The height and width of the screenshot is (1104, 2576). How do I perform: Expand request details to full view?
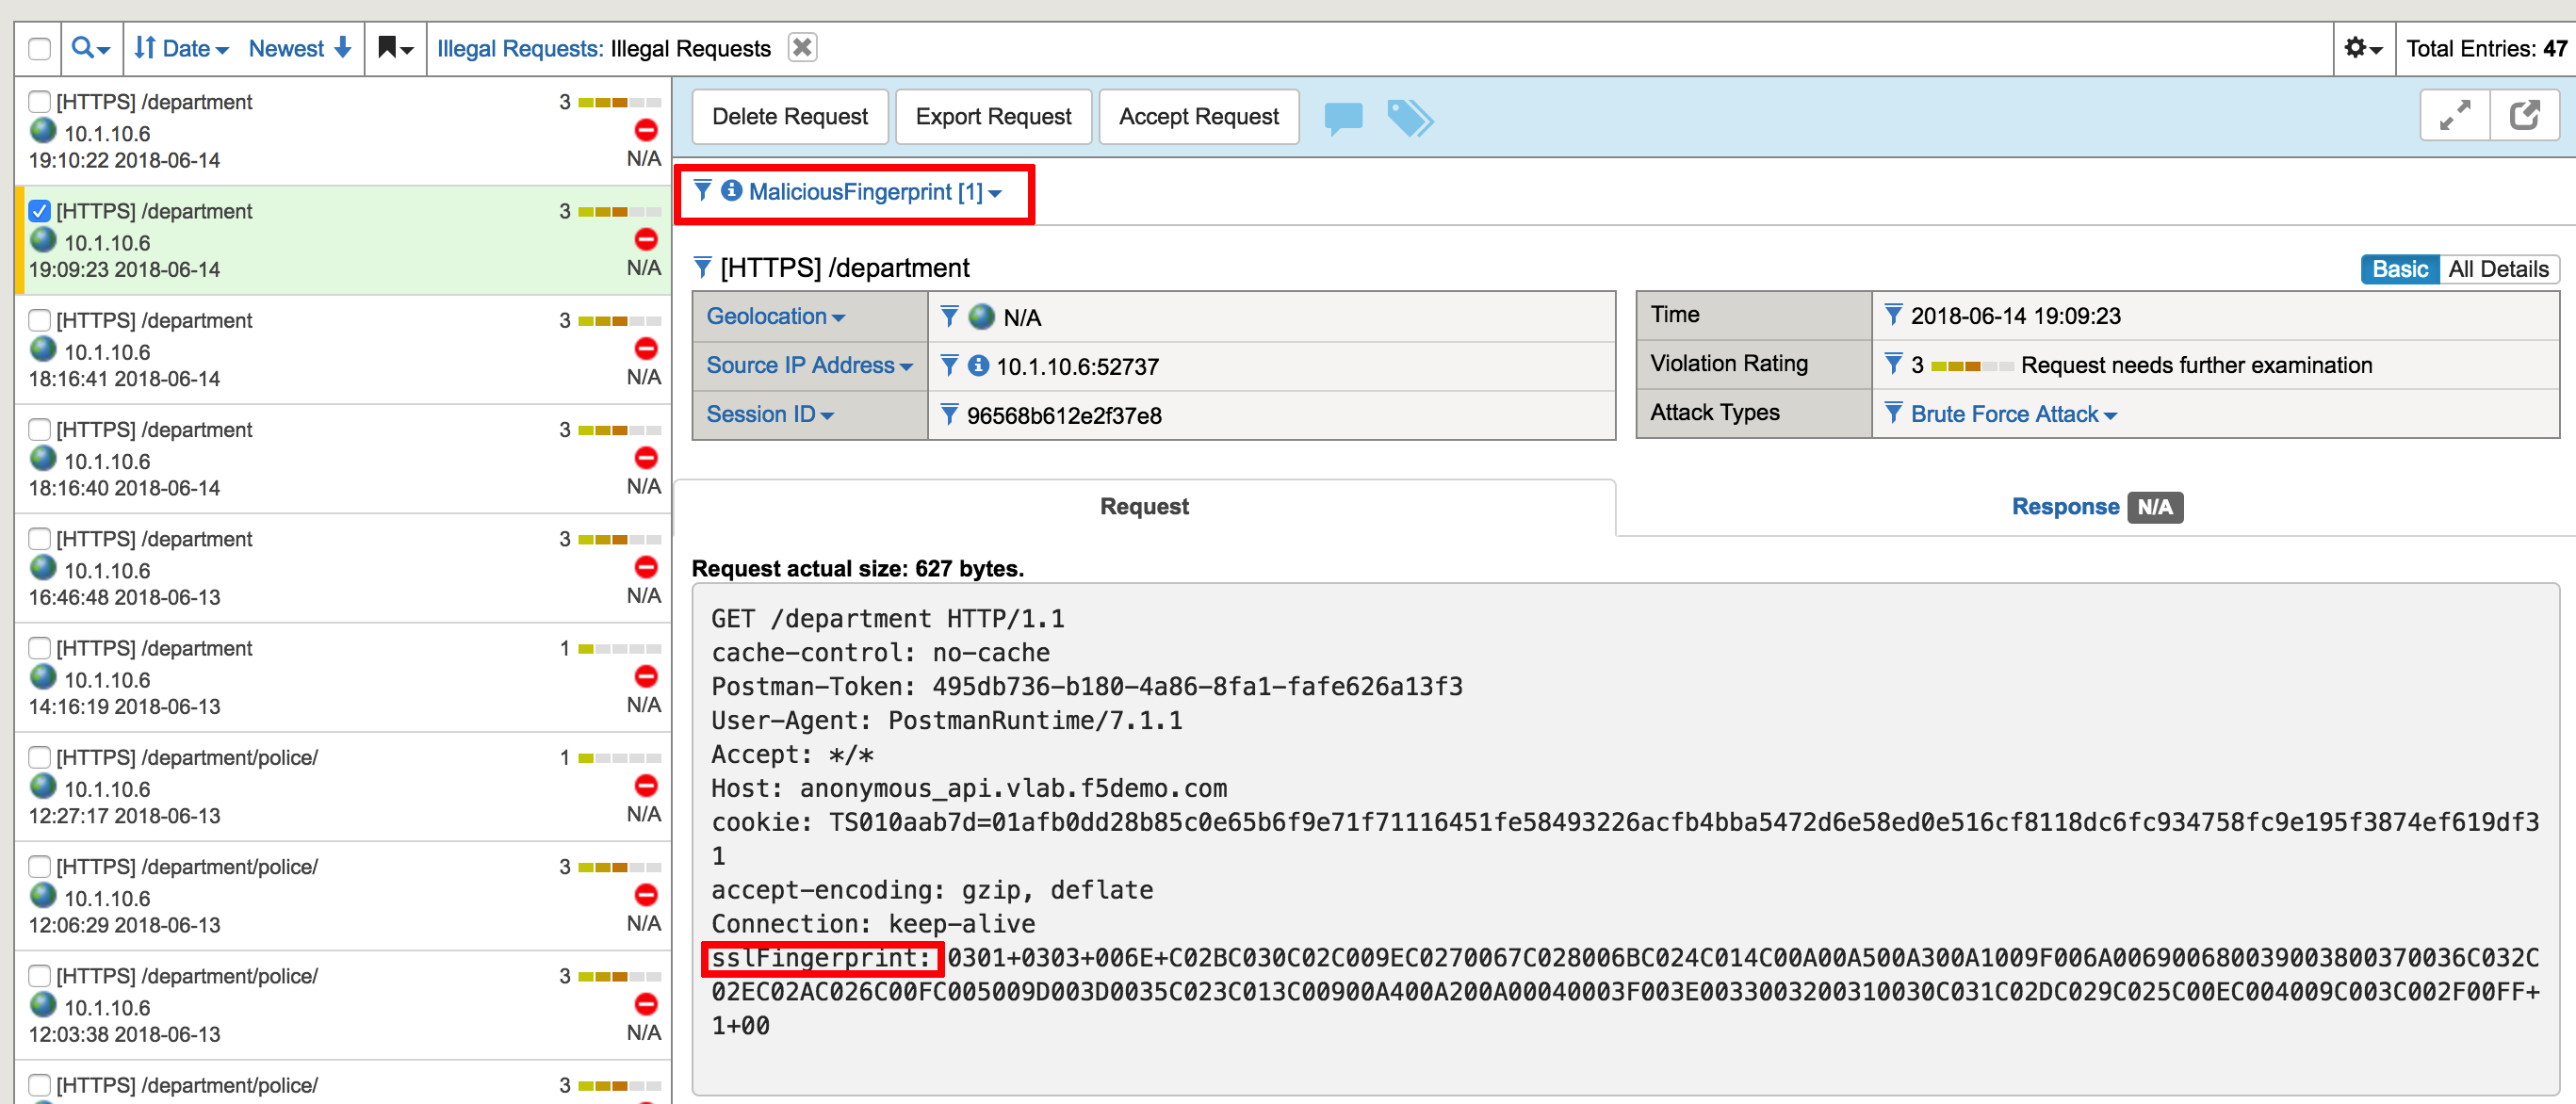tap(2455, 116)
